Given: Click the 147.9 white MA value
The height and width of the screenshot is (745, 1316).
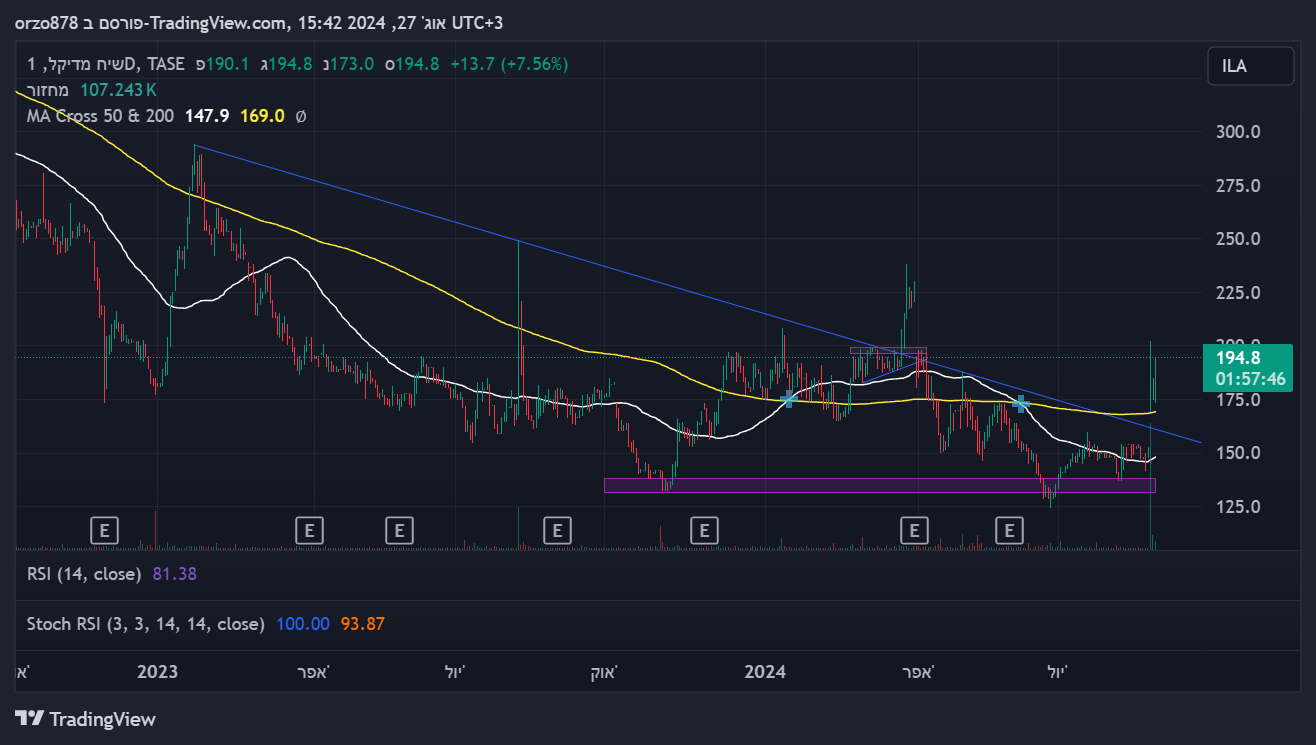Looking at the screenshot, I should (x=207, y=116).
